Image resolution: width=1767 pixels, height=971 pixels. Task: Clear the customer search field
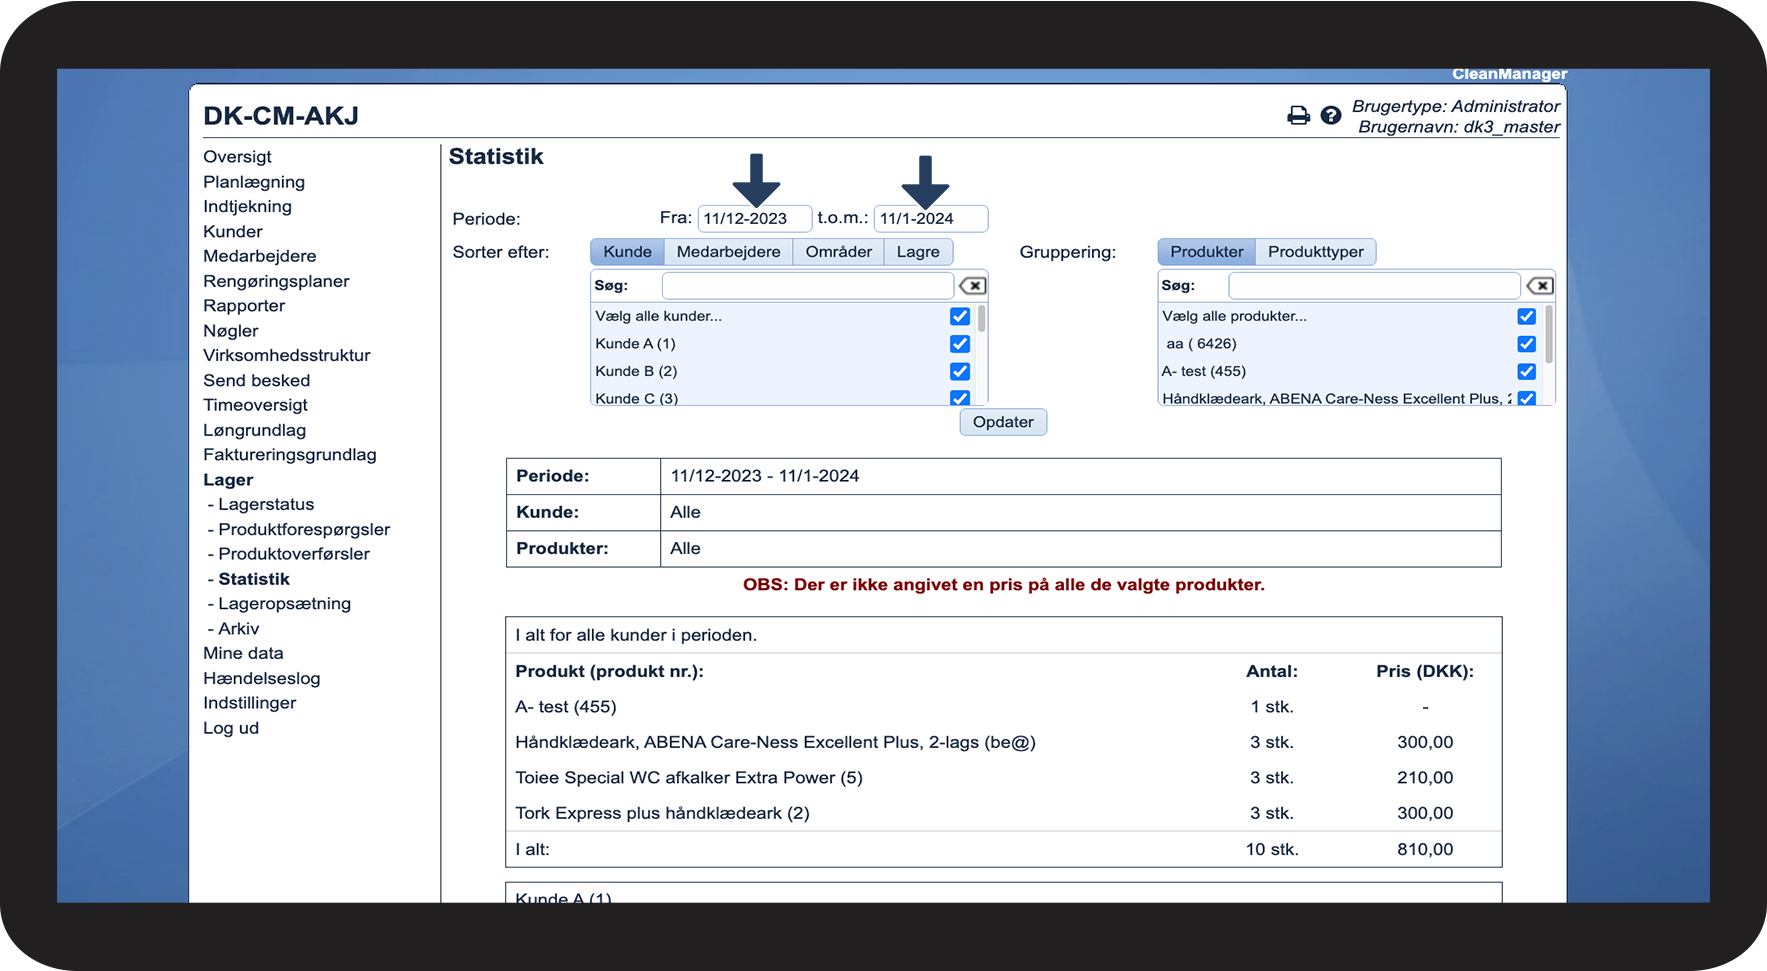(x=972, y=286)
